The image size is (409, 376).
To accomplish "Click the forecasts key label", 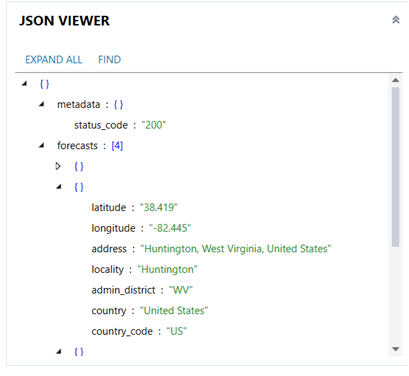I will pyautogui.click(x=77, y=146).
